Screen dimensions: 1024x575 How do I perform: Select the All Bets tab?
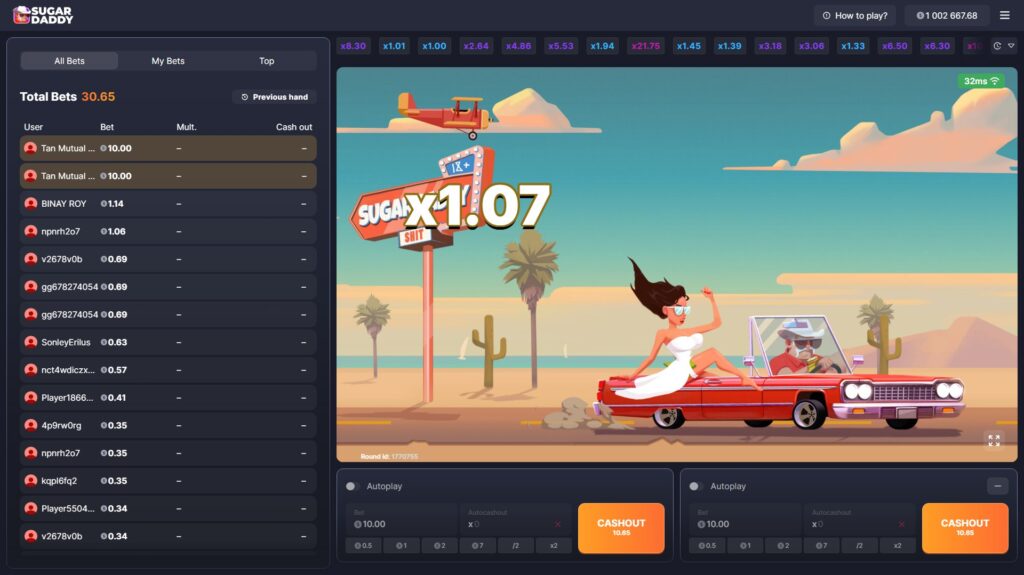69,61
